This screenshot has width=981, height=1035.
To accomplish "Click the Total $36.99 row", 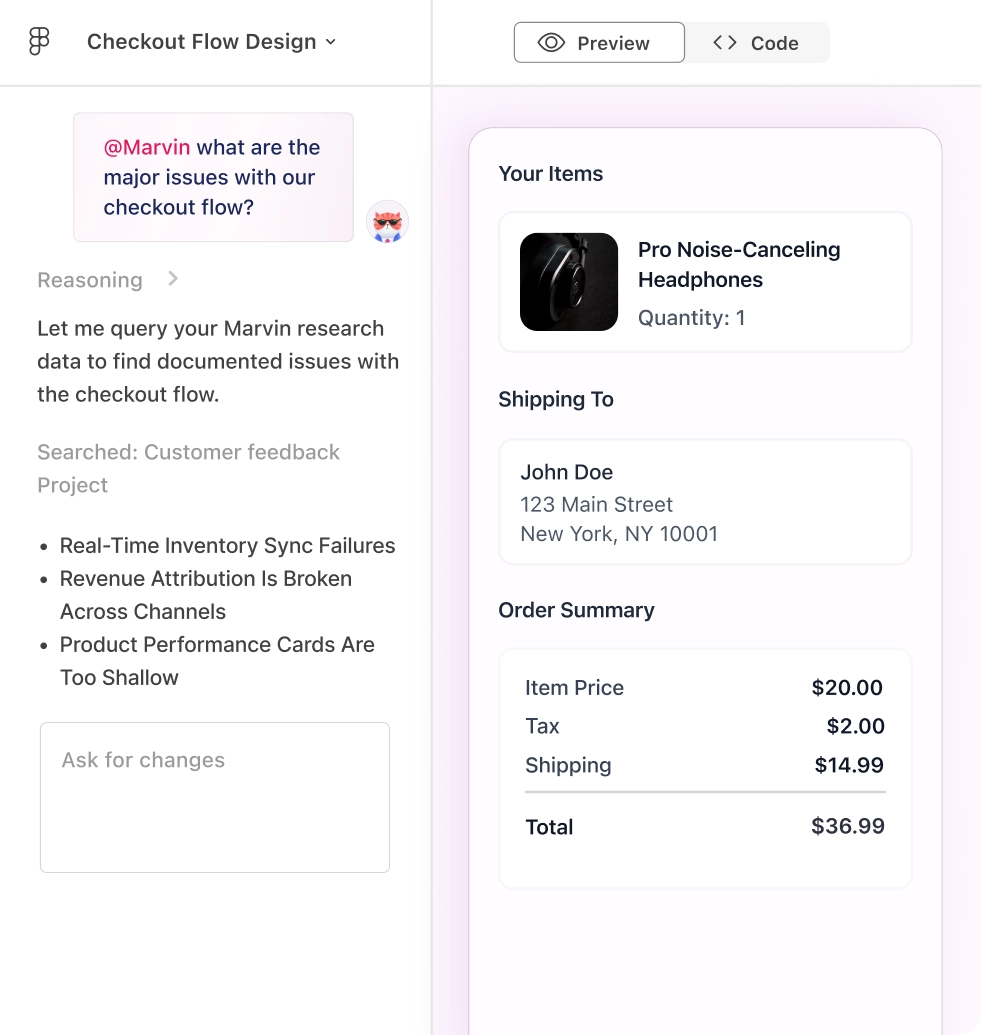I will tap(704, 826).
